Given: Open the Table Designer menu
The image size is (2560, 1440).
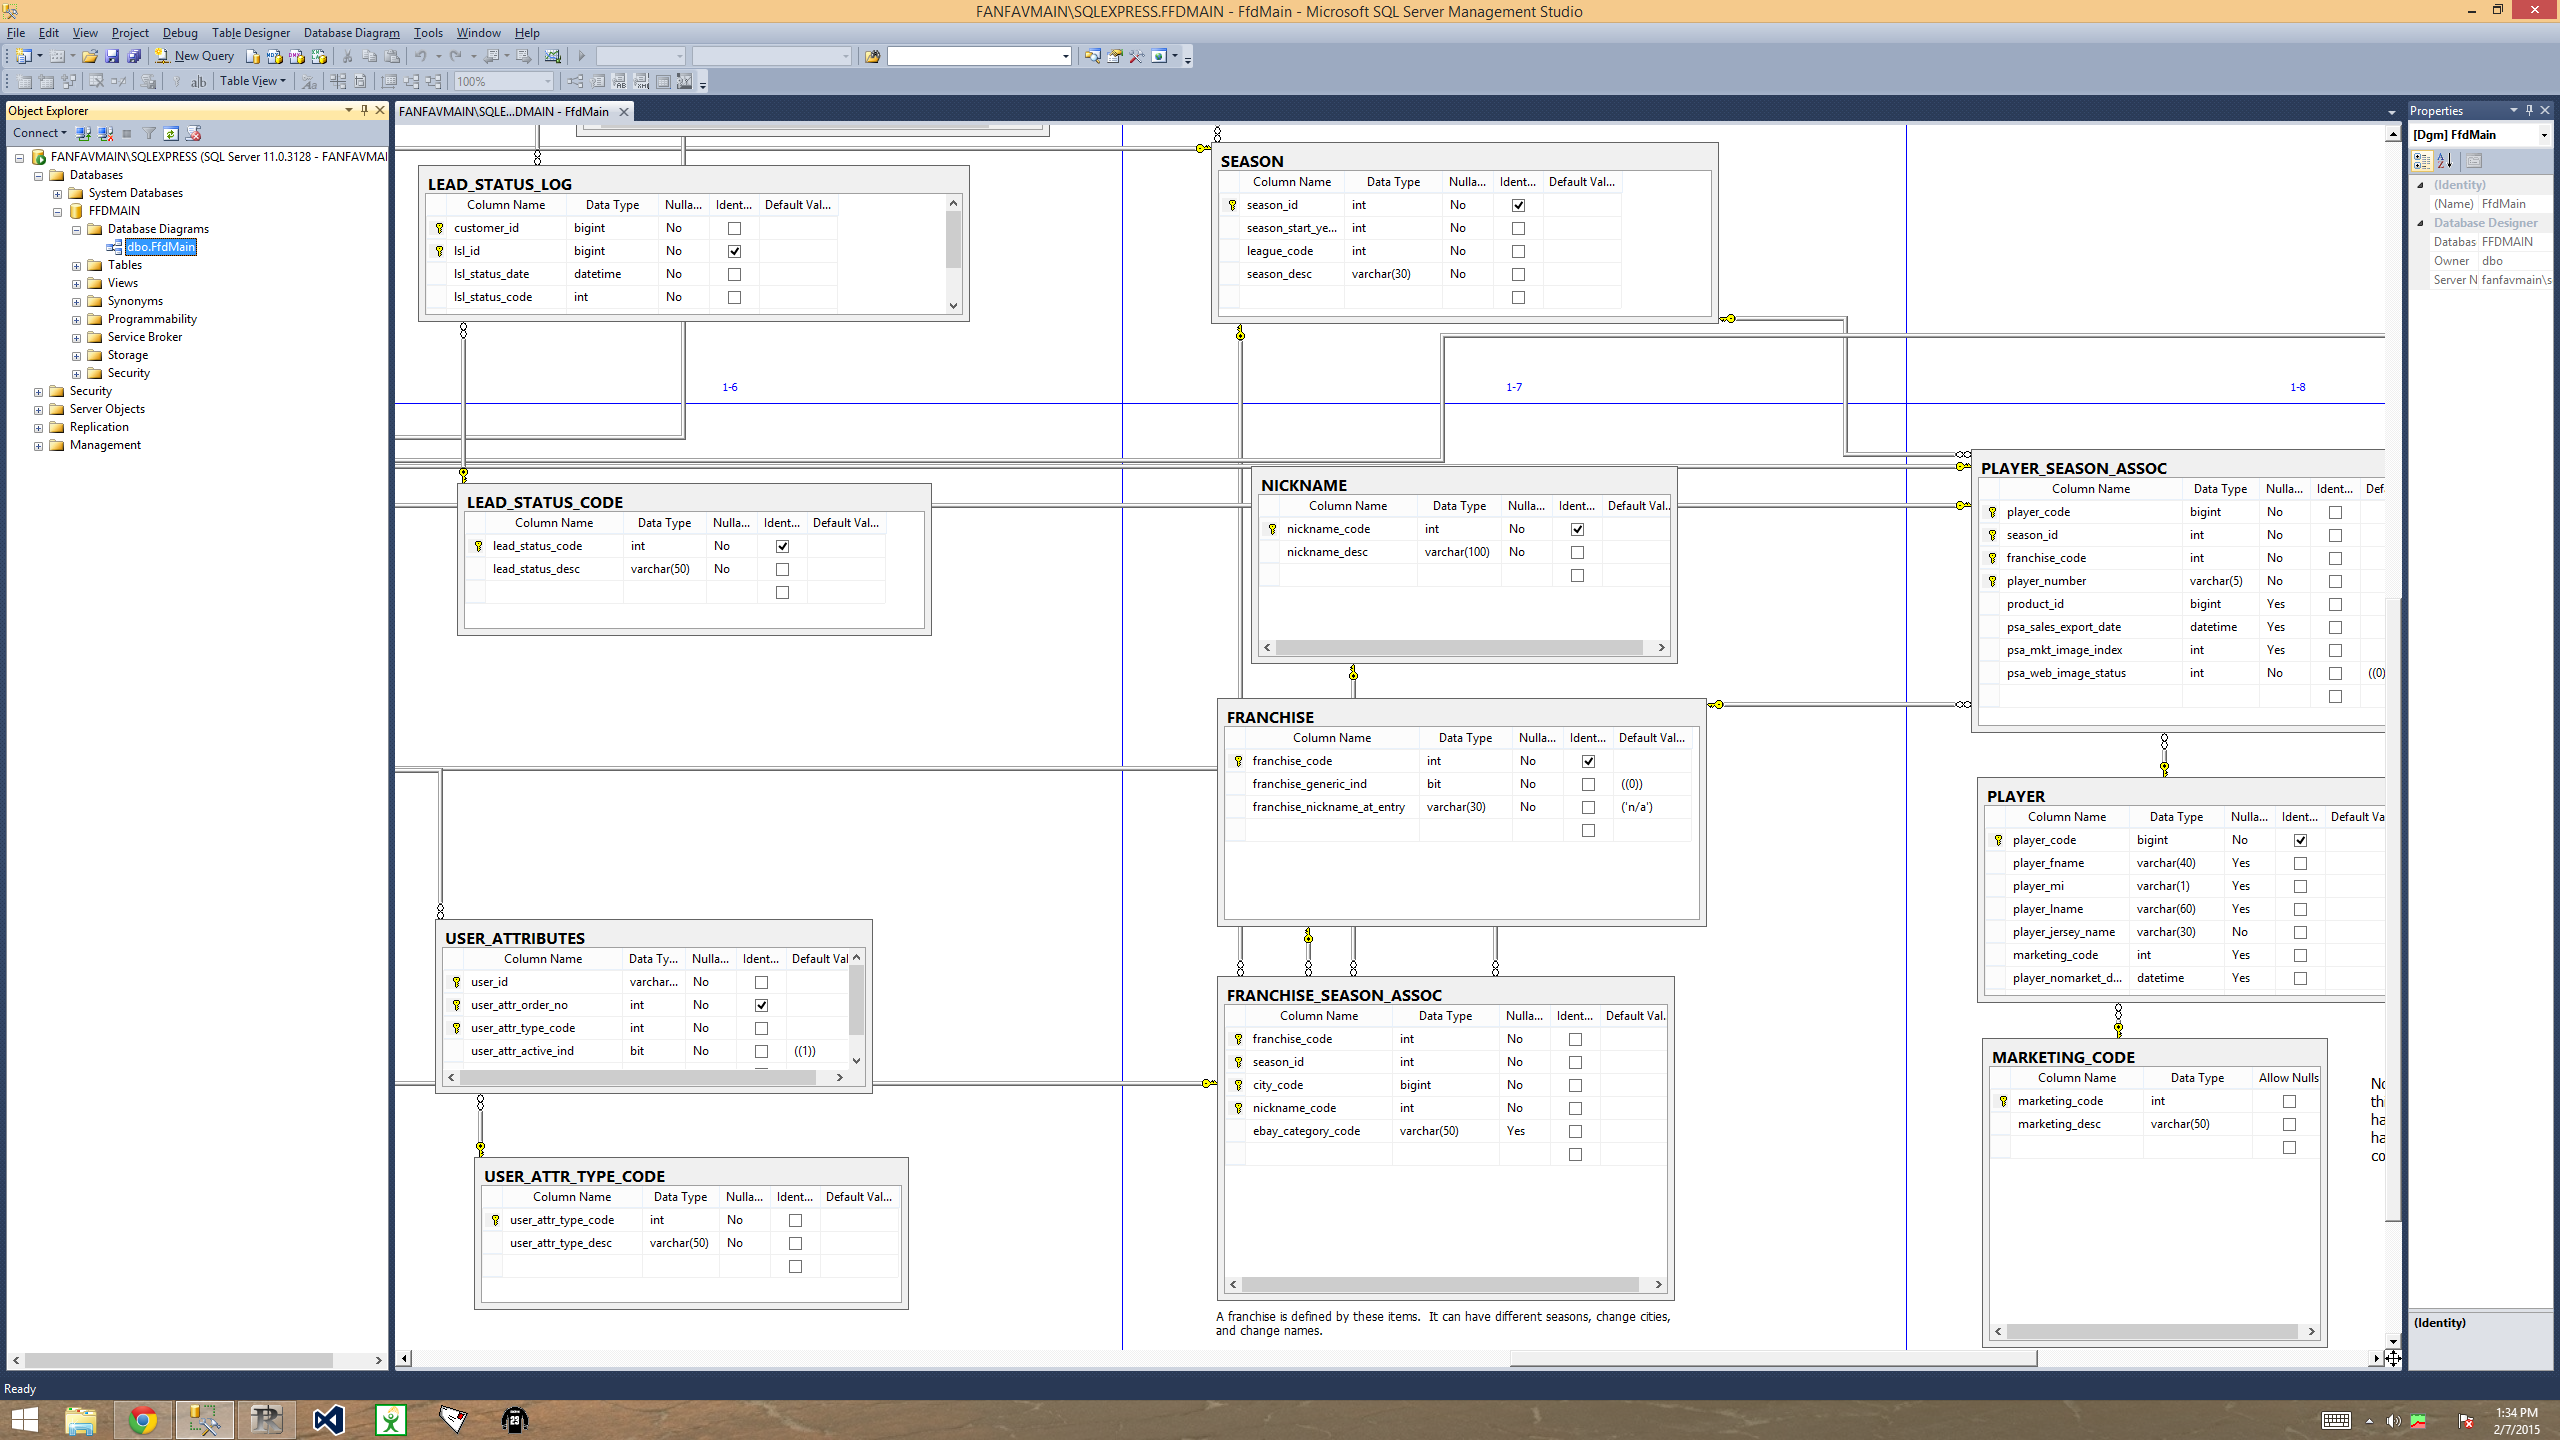Looking at the screenshot, I should coord(250,33).
